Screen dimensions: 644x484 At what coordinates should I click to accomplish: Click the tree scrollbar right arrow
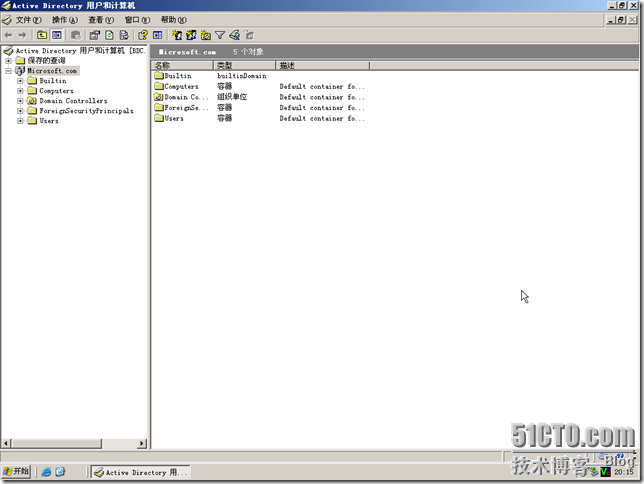pyautogui.click(x=142, y=444)
